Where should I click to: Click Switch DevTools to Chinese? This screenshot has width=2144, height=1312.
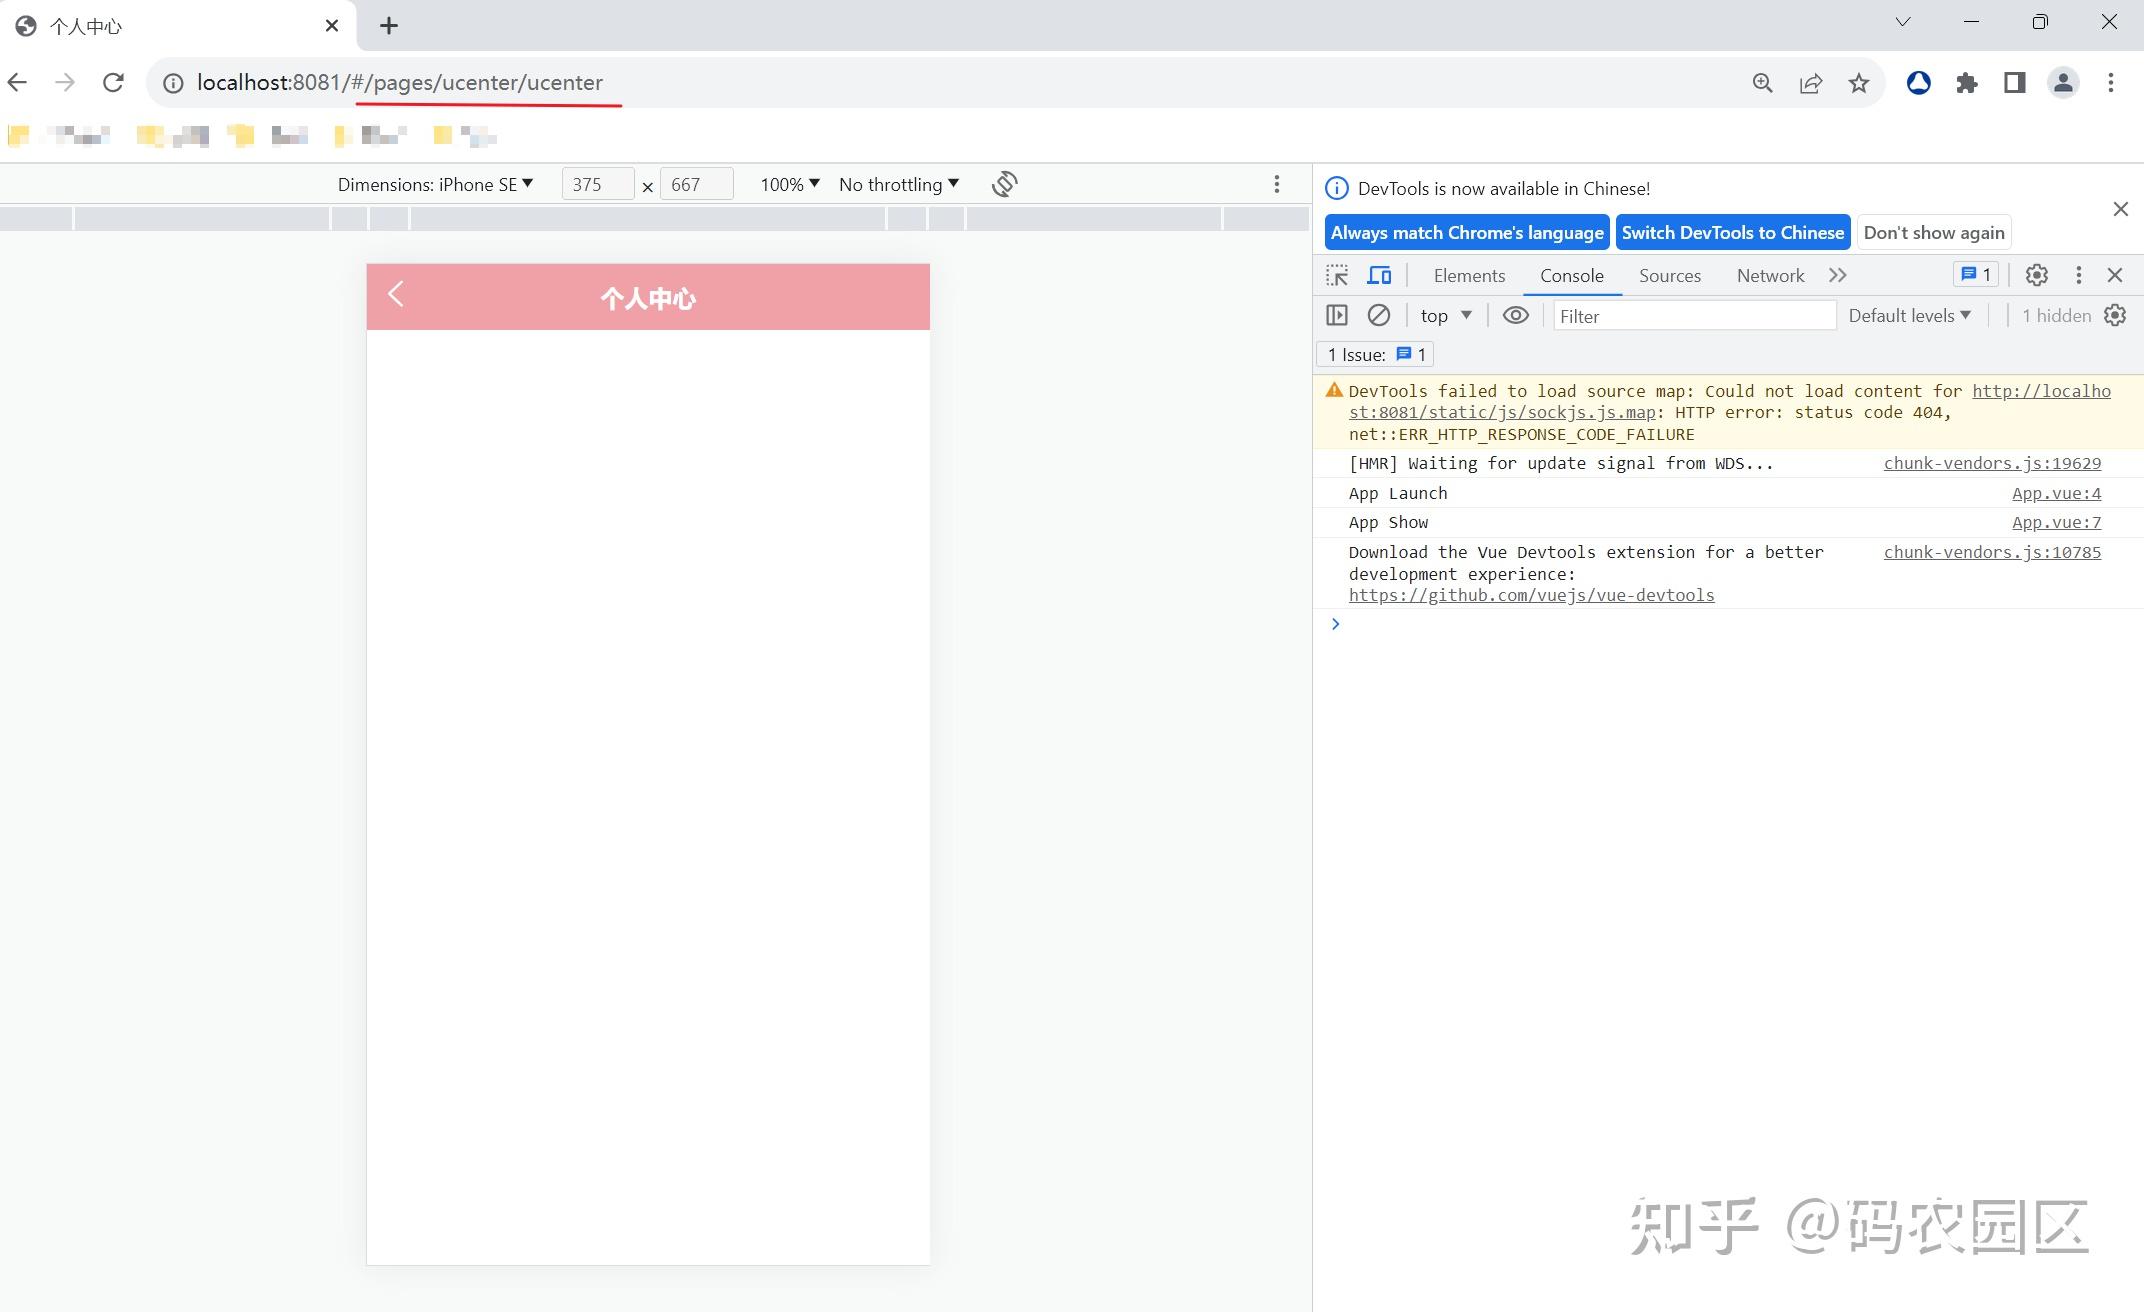[x=1733, y=232]
